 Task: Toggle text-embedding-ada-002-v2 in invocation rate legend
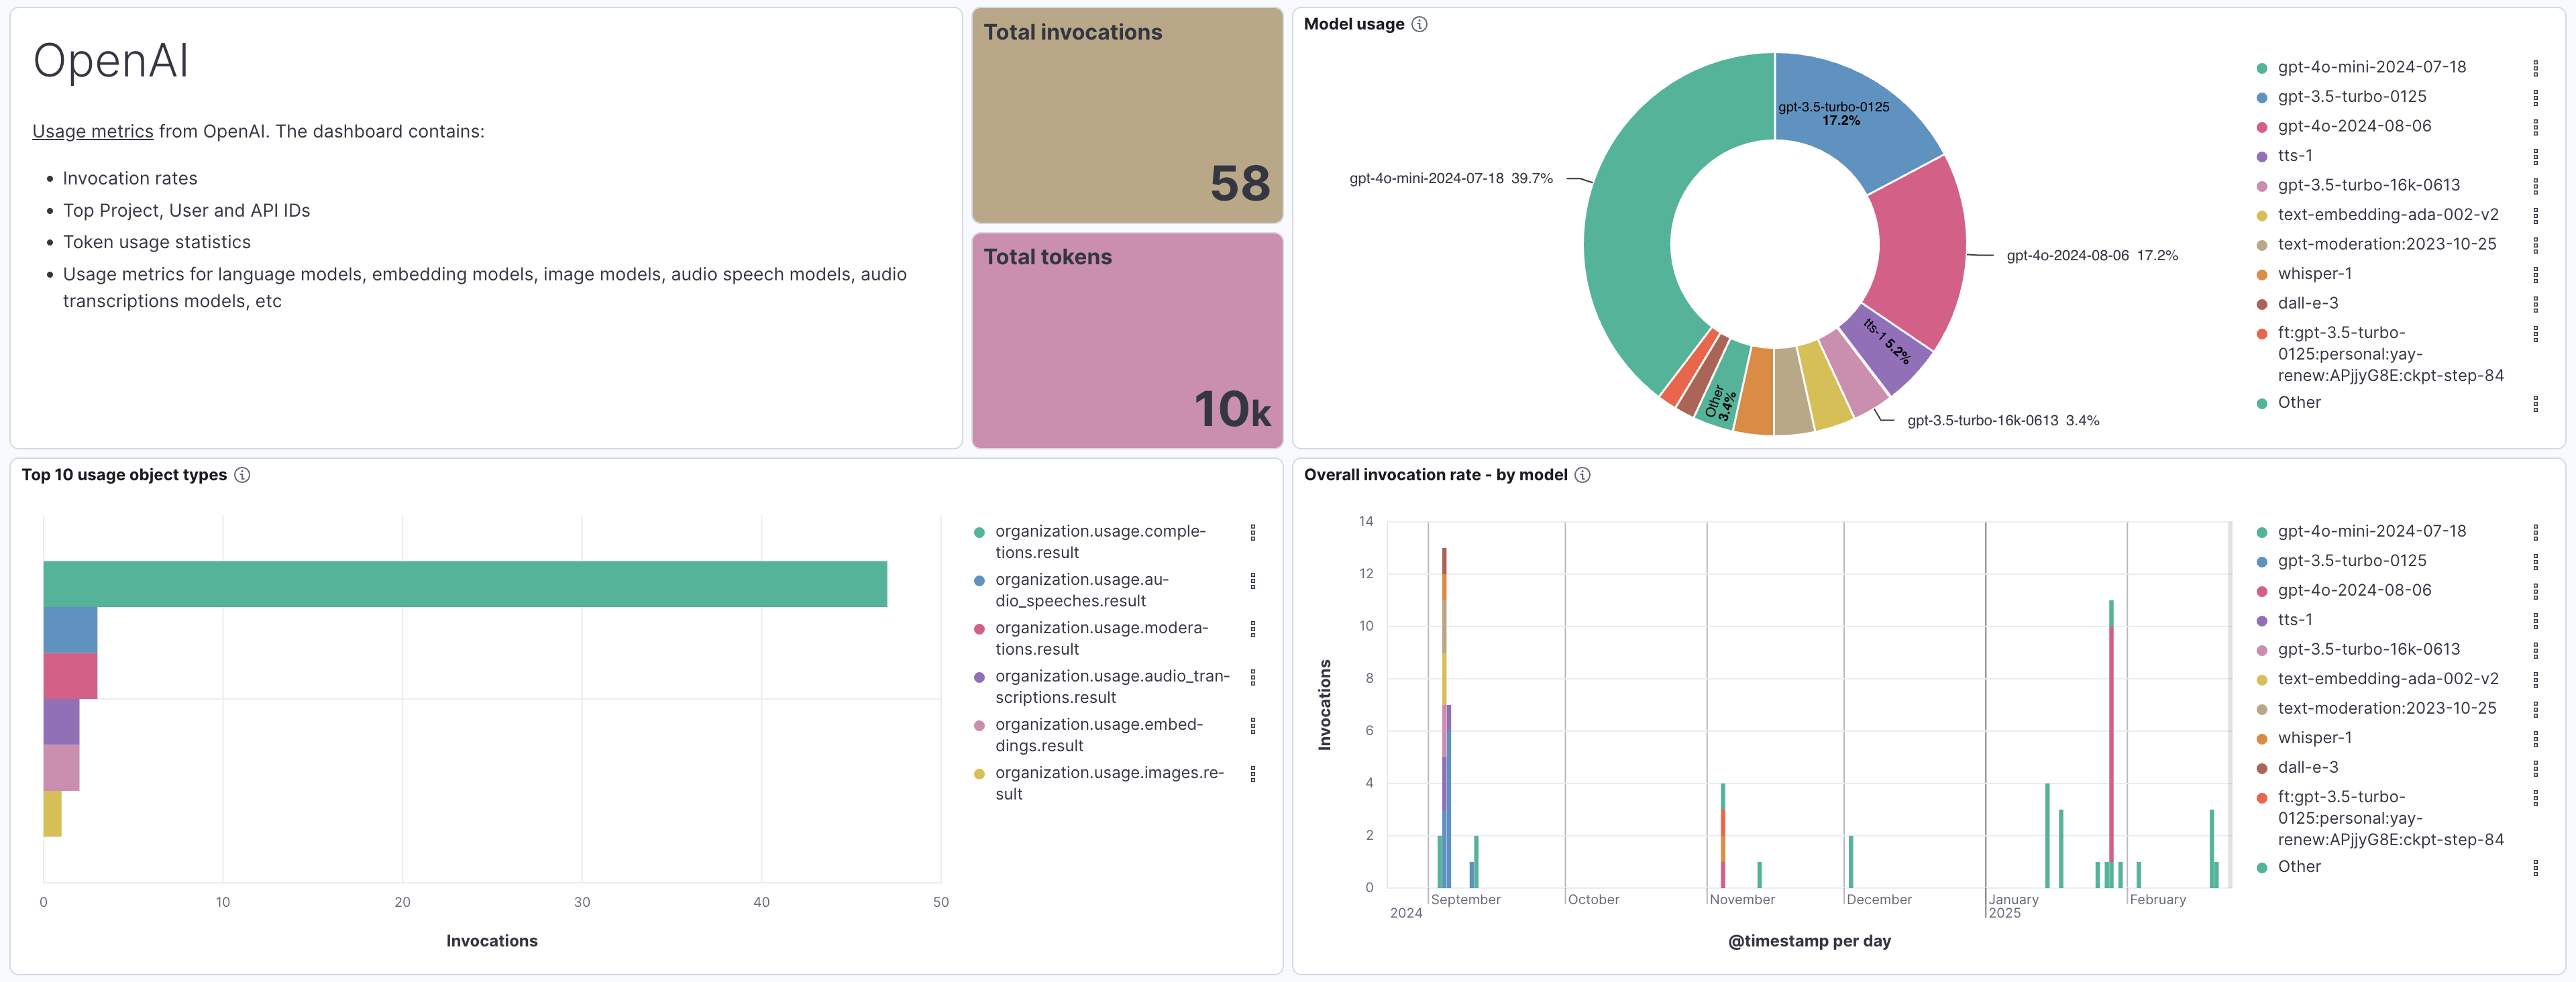2387,679
